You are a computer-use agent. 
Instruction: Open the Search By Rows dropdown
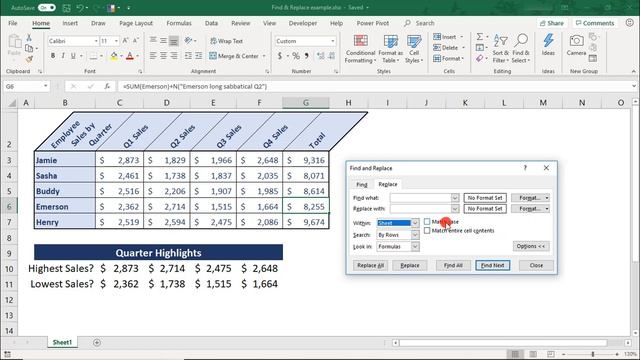point(415,235)
